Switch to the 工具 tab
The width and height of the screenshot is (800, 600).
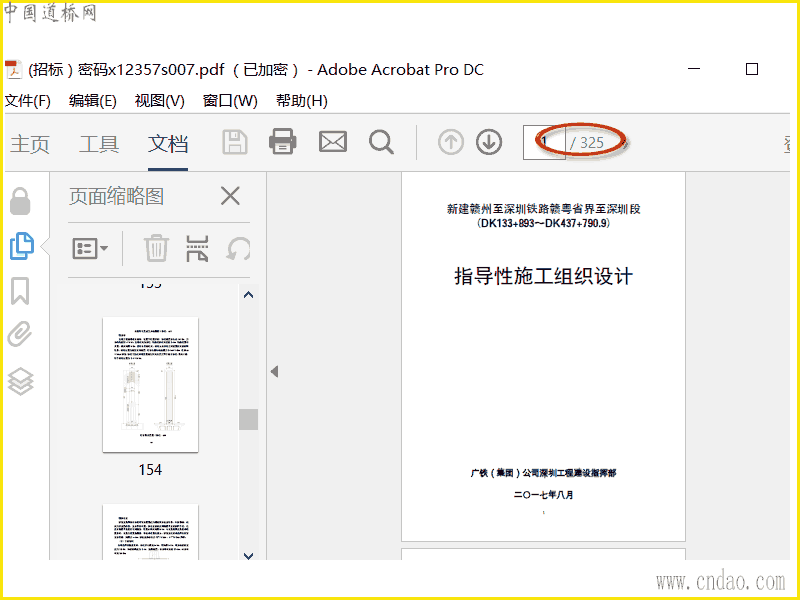tap(99, 144)
